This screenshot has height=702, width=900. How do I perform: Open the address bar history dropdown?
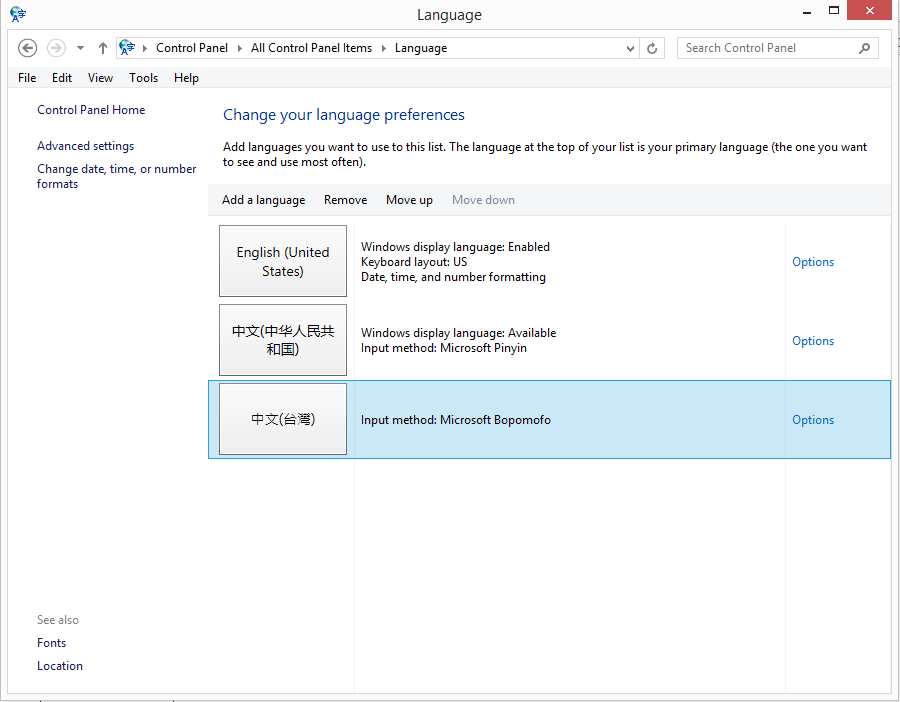coord(630,49)
